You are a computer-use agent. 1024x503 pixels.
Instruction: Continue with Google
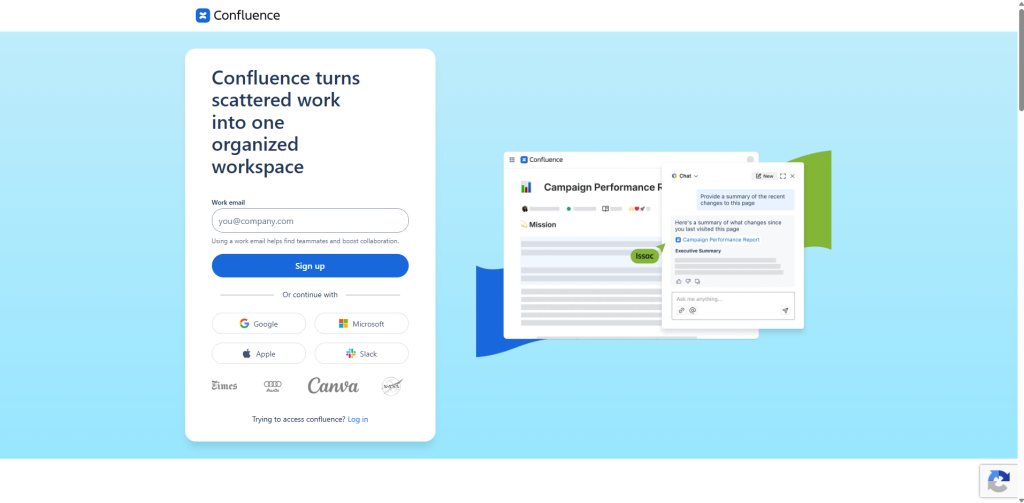pos(259,323)
